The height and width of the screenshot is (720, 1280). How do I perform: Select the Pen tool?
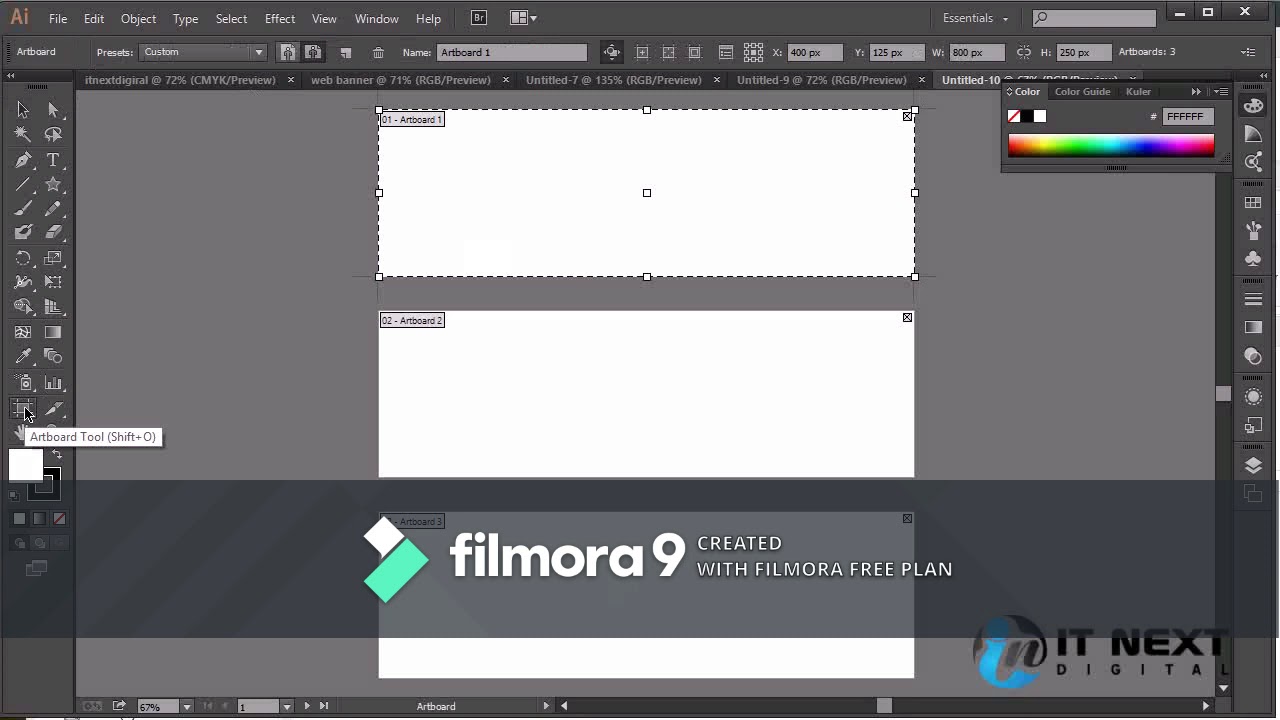pos(23,160)
